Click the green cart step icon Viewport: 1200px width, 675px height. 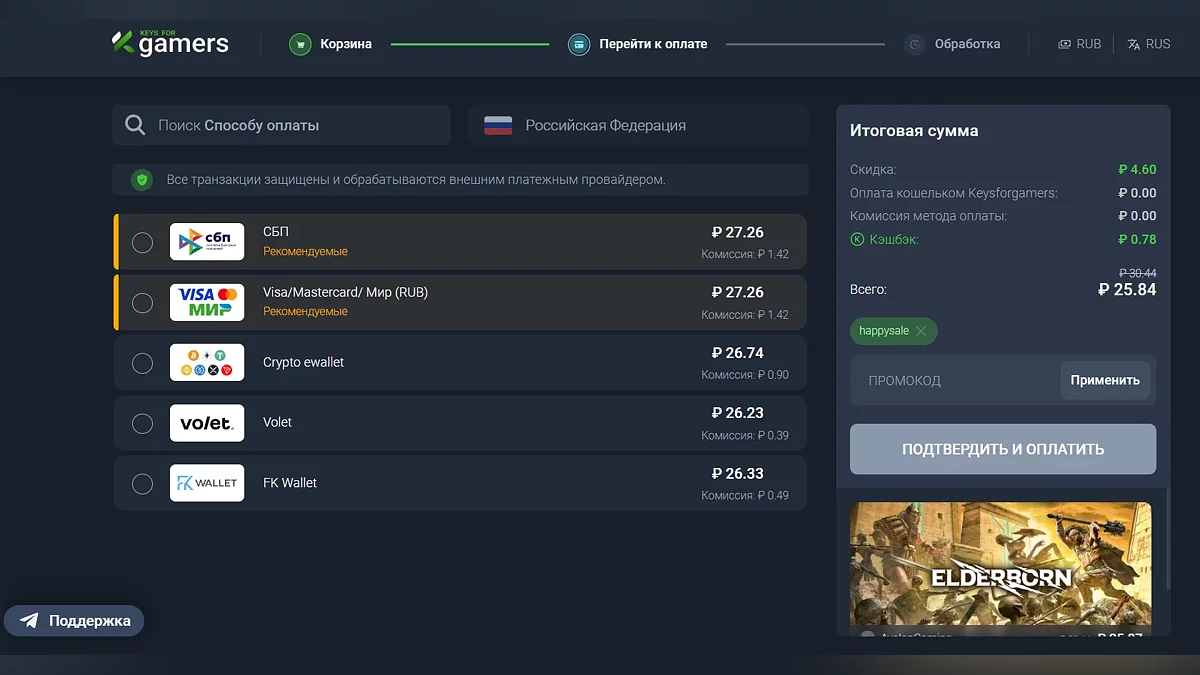pyautogui.click(x=300, y=44)
